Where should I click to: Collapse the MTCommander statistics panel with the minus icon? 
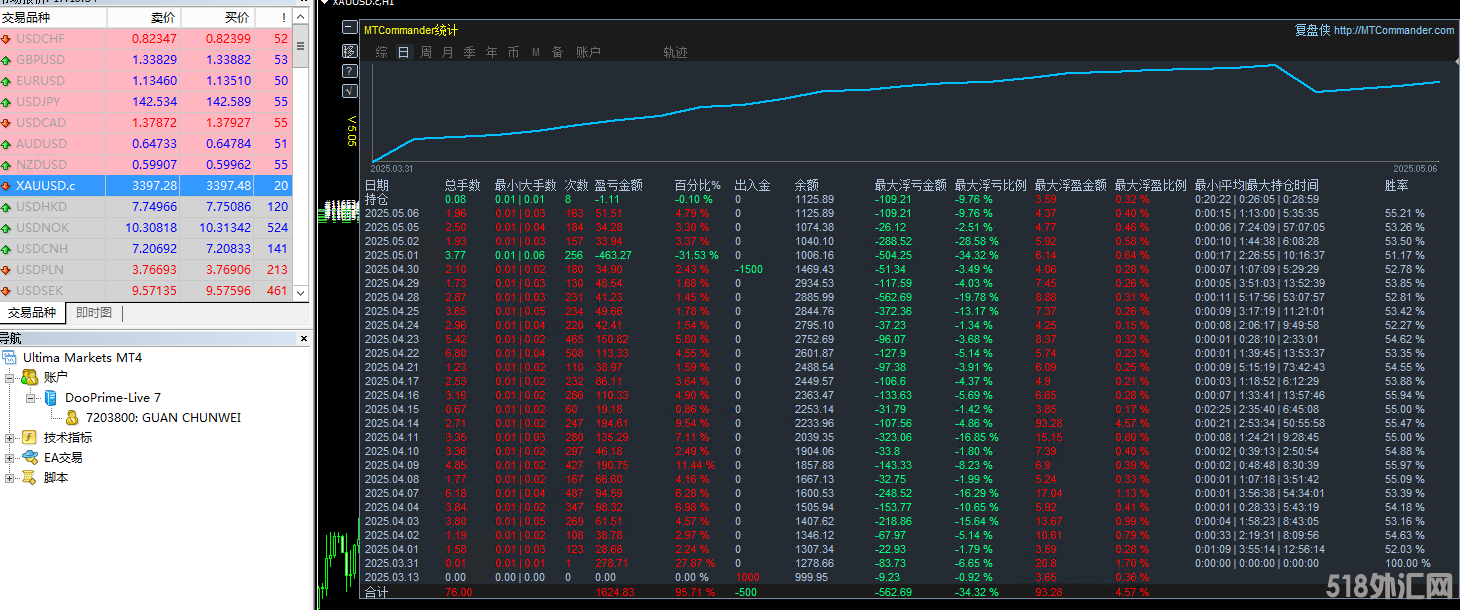349,29
